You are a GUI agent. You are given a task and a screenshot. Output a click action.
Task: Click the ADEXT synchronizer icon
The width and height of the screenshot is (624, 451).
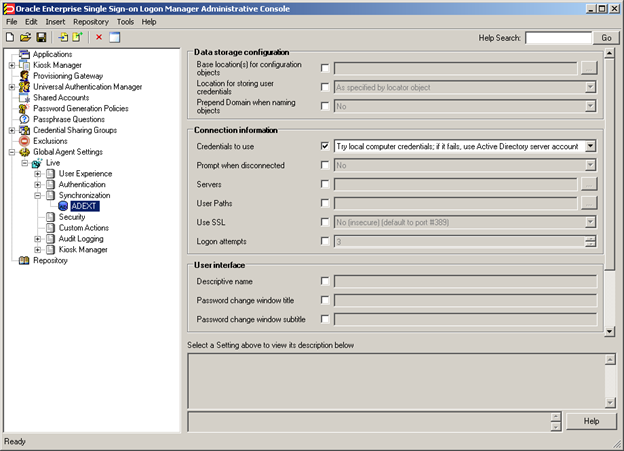click(63, 206)
